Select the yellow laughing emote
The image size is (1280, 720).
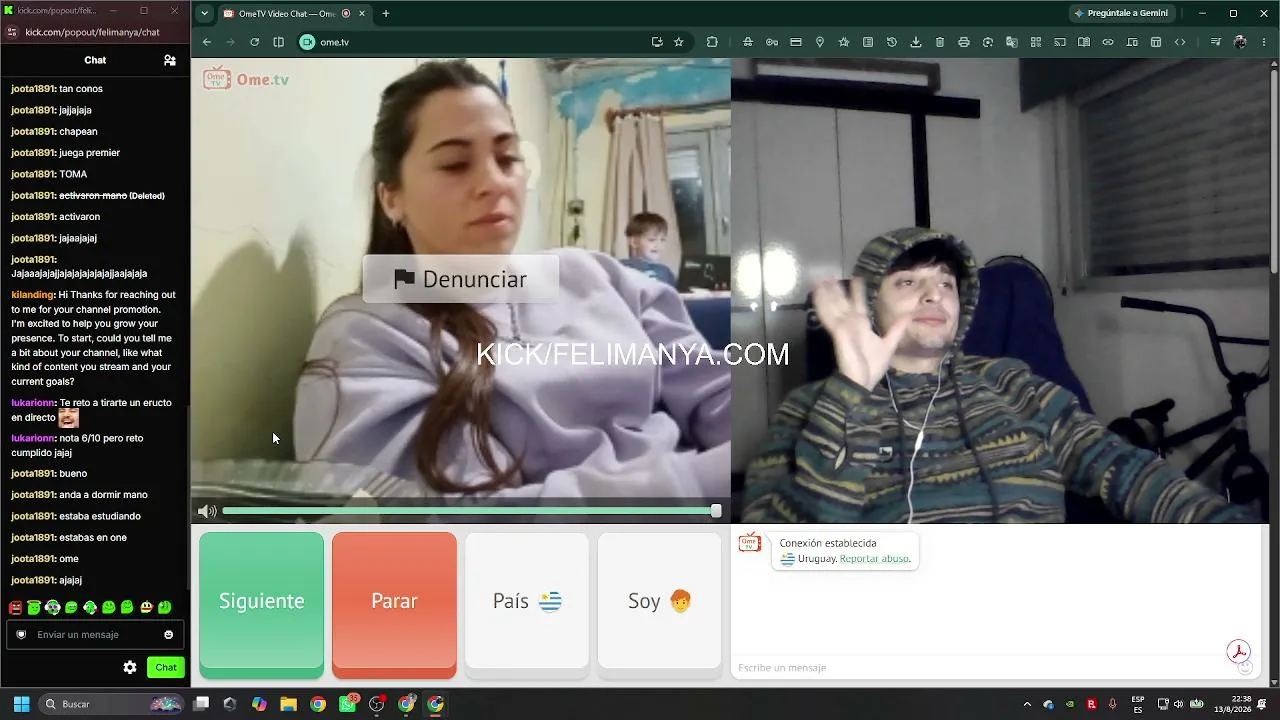146,607
